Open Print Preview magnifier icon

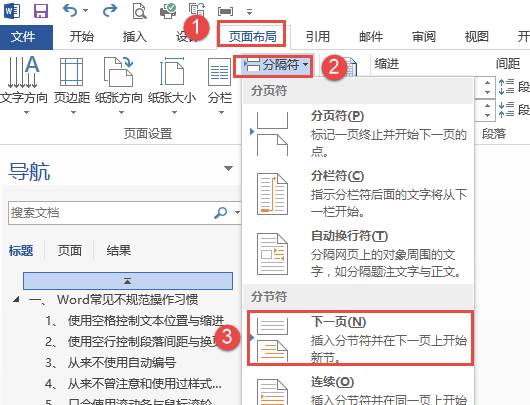pos(139,11)
